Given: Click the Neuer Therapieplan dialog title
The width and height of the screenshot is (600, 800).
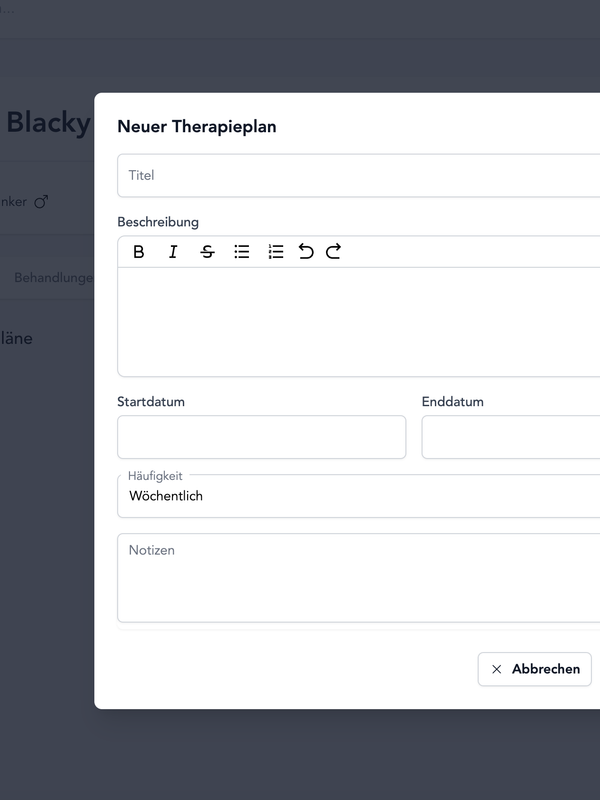Looking at the screenshot, I should tap(197, 127).
